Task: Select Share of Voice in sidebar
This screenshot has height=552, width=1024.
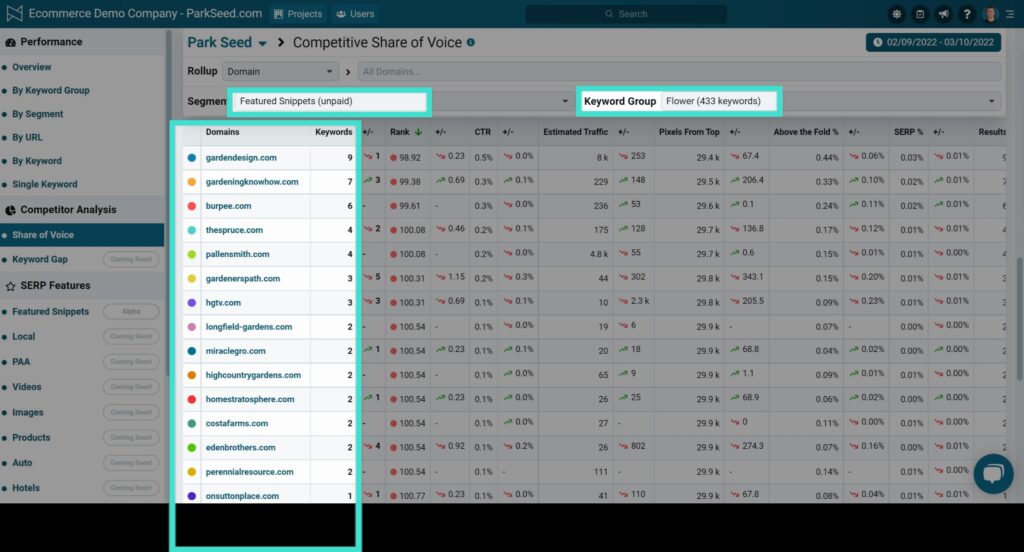Action: point(82,235)
